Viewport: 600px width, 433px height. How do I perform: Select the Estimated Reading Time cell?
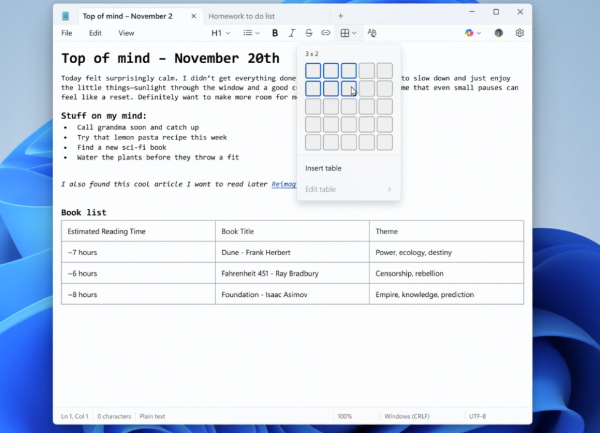click(138, 231)
